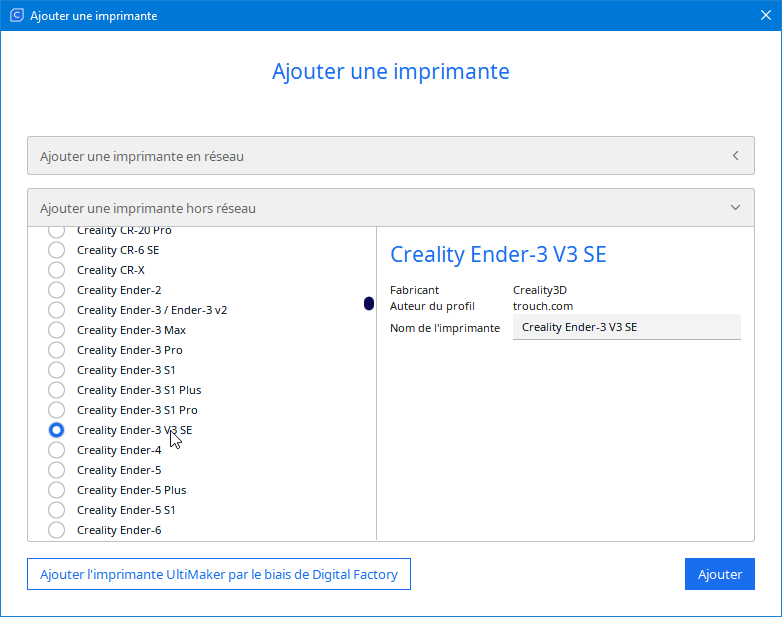Select the Creality Ender-6 radio button
The height and width of the screenshot is (617, 782).
(56, 530)
